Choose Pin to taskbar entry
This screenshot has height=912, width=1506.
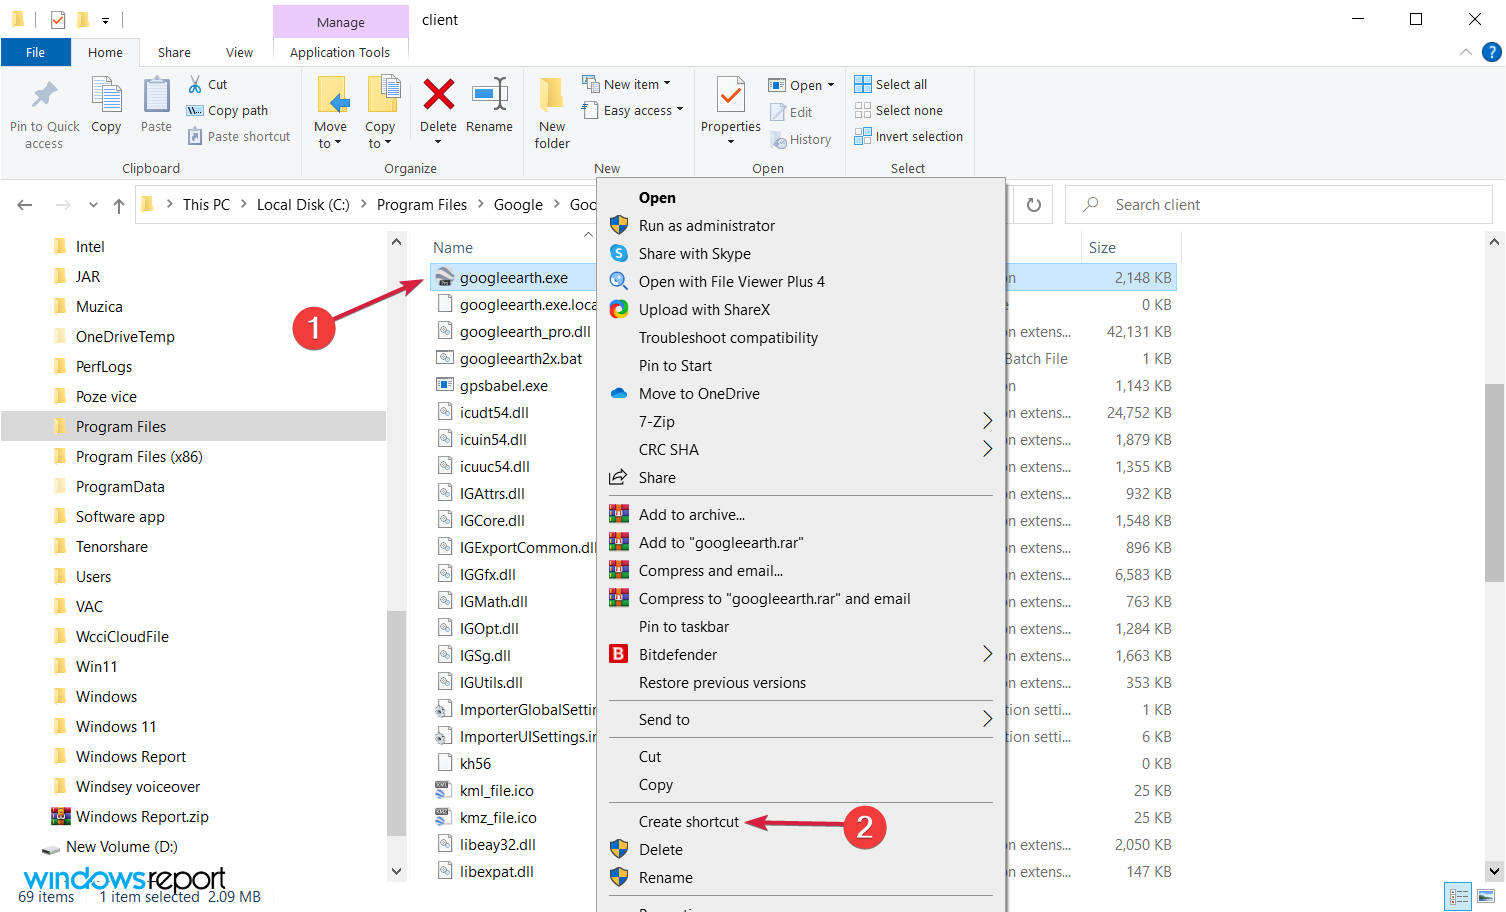[x=684, y=627]
